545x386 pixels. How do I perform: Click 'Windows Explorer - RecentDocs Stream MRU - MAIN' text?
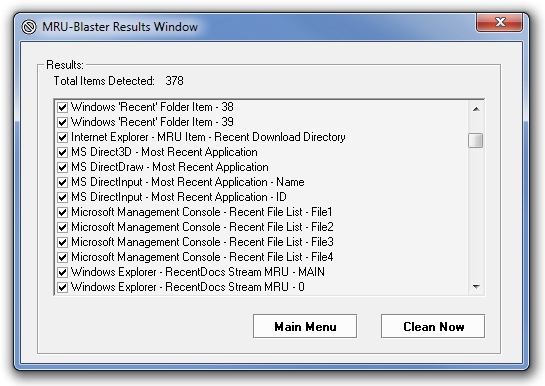pos(198,272)
